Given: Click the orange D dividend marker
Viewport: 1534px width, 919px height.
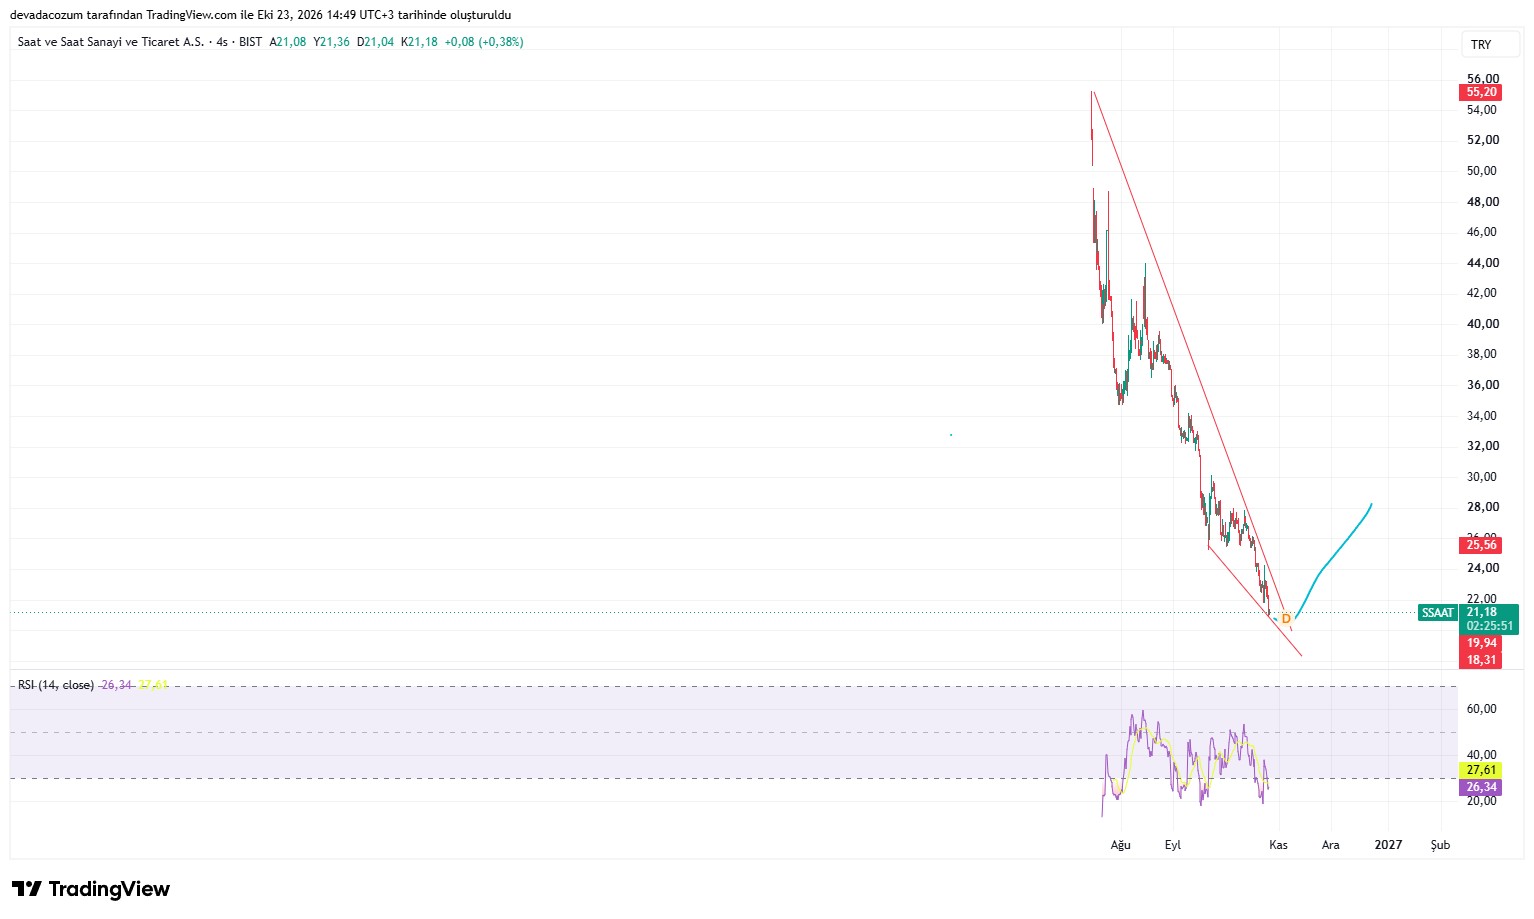Looking at the screenshot, I should click(1286, 618).
